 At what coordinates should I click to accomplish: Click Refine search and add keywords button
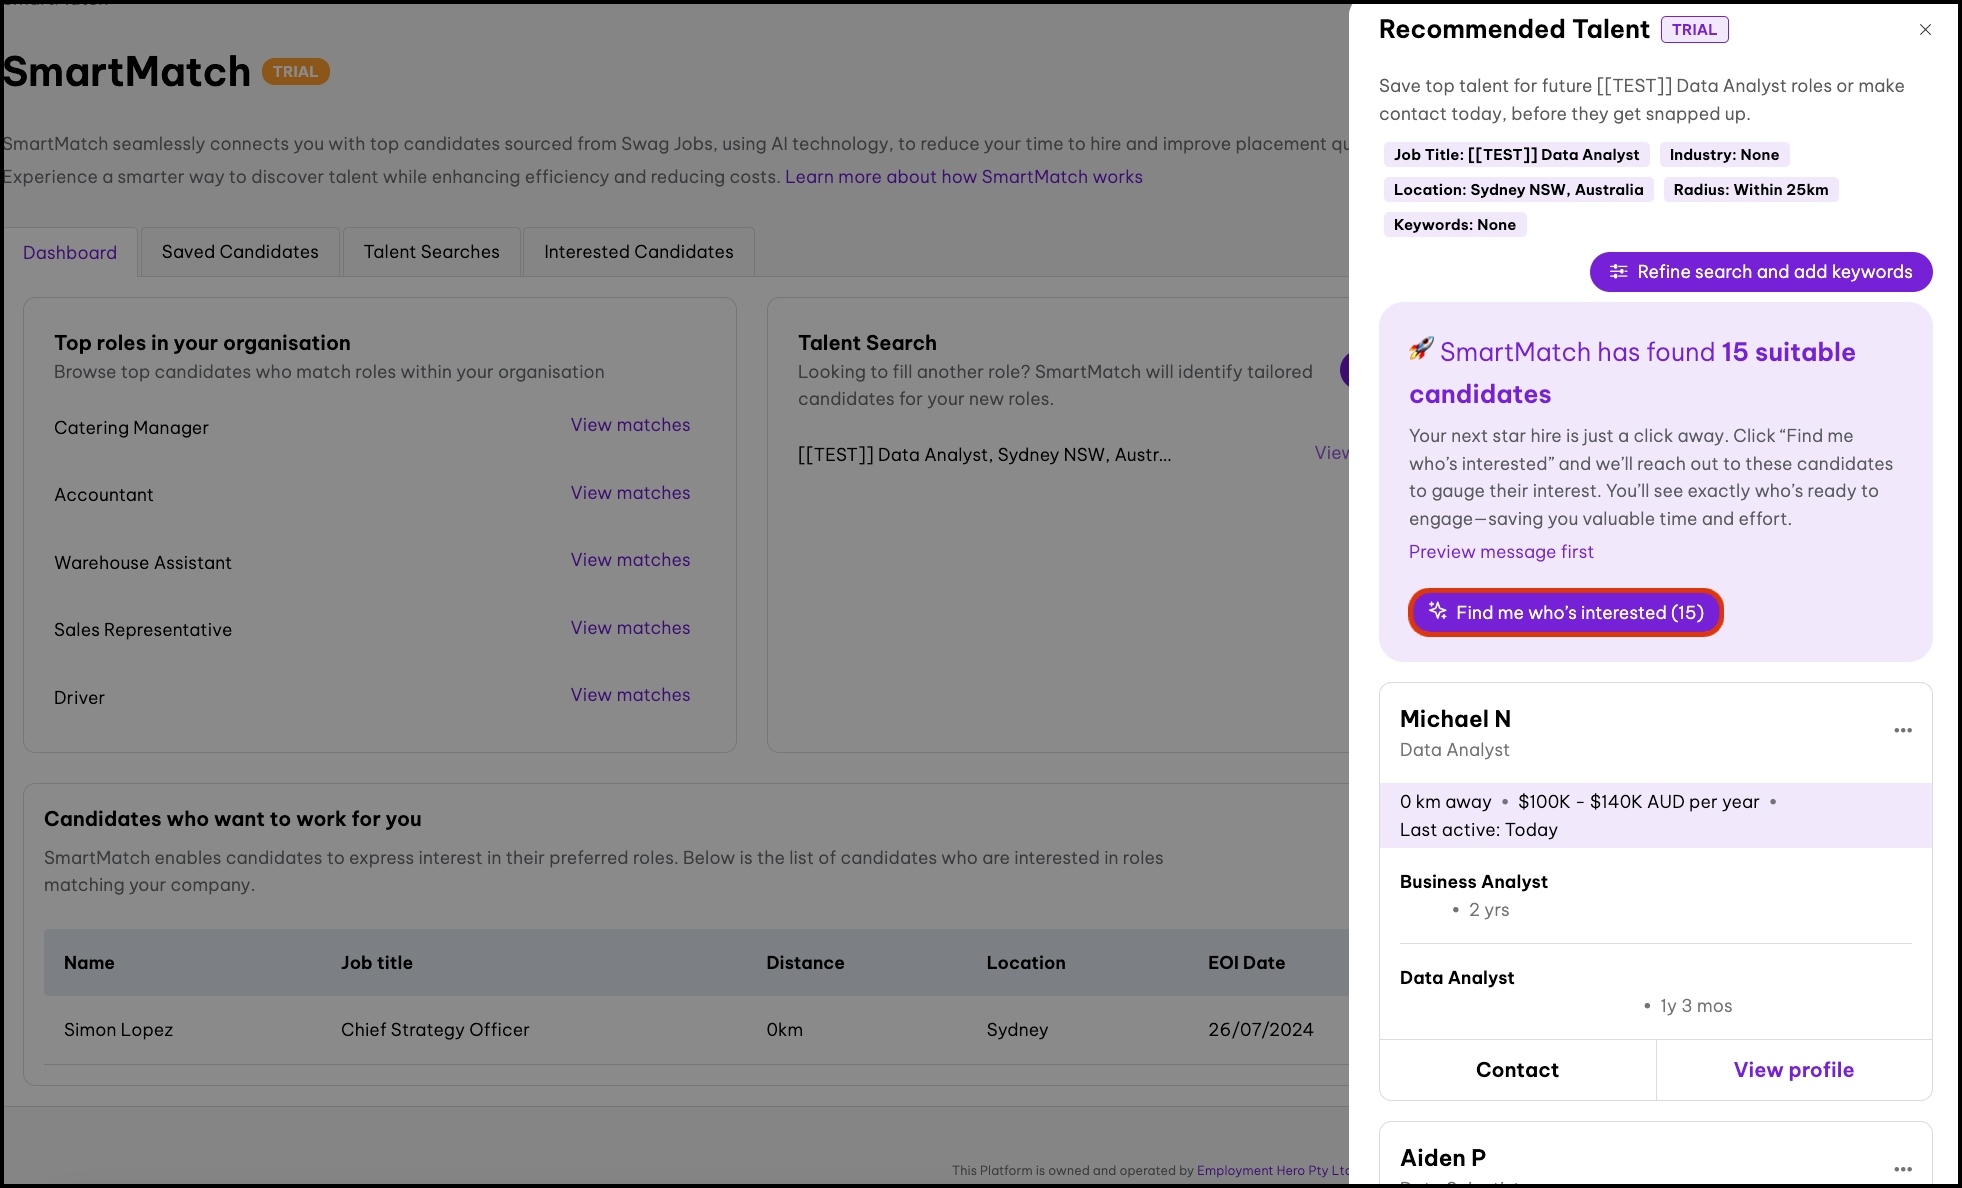pyautogui.click(x=1760, y=272)
